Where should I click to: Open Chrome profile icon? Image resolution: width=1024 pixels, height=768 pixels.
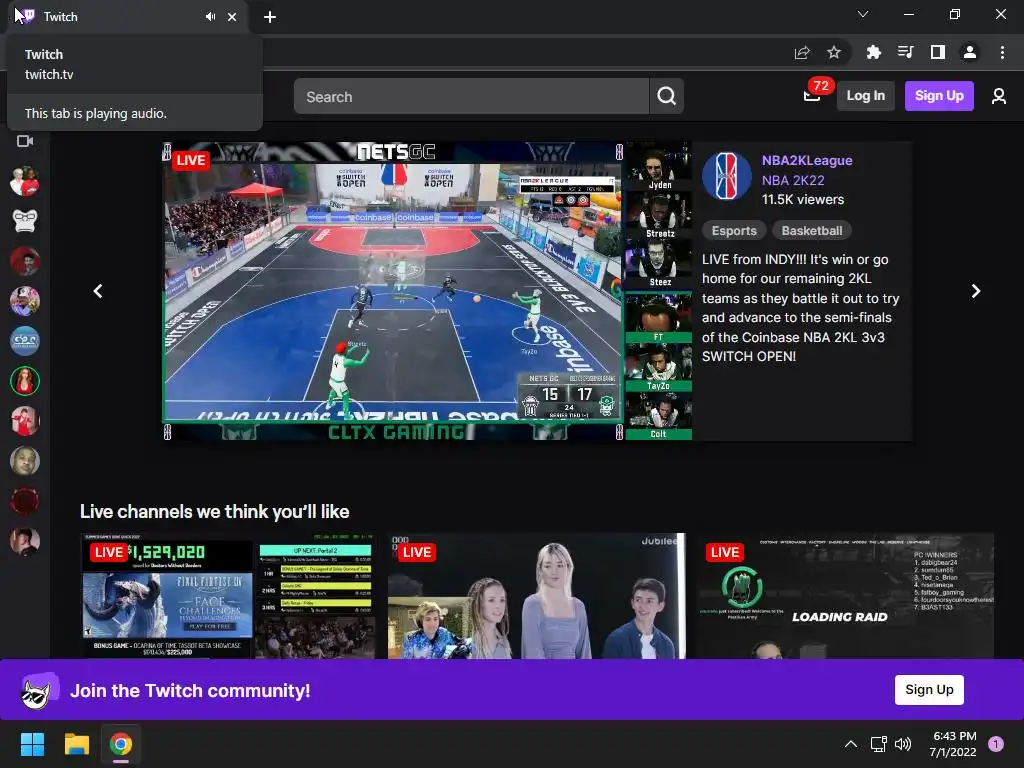pos(970,52)
